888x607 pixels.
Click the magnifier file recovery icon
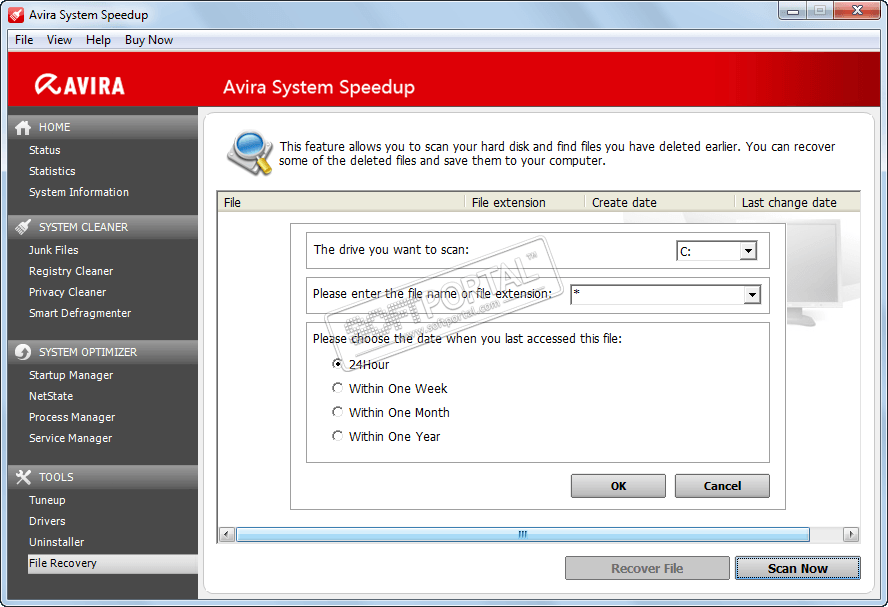tap(249, 153)
